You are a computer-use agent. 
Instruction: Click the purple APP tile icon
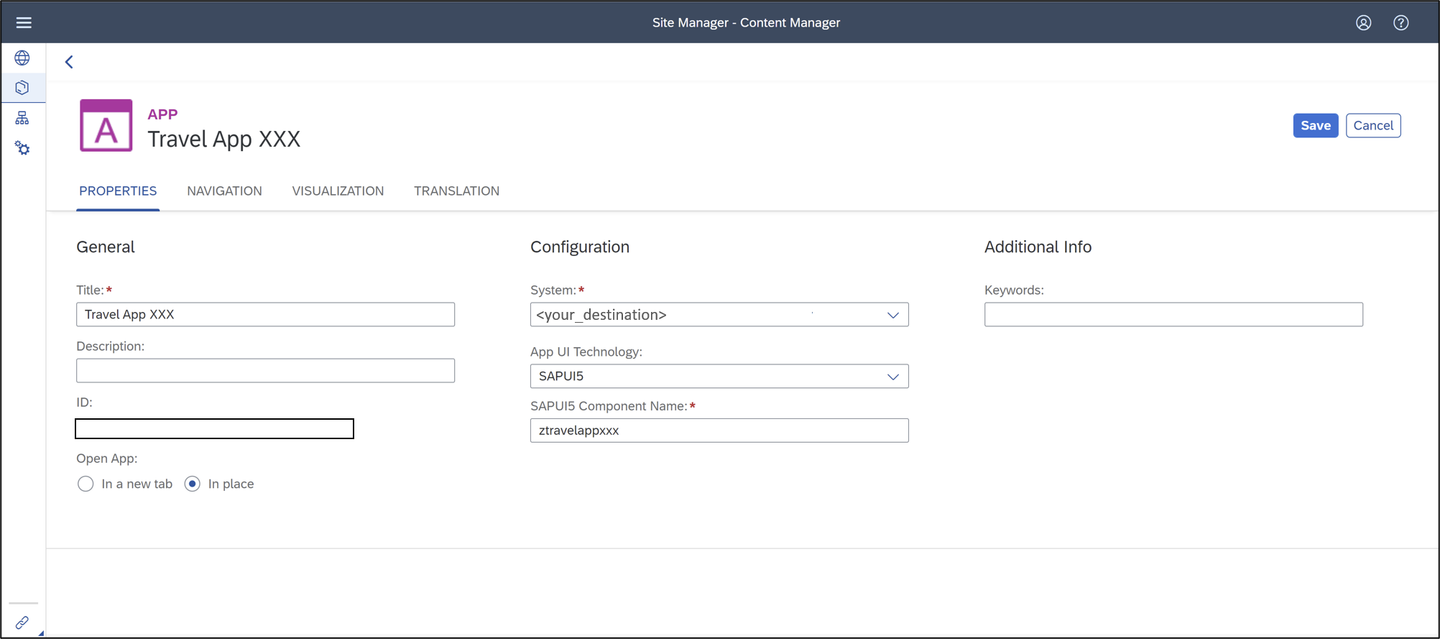pyautogui.click(x=106, y=125)
